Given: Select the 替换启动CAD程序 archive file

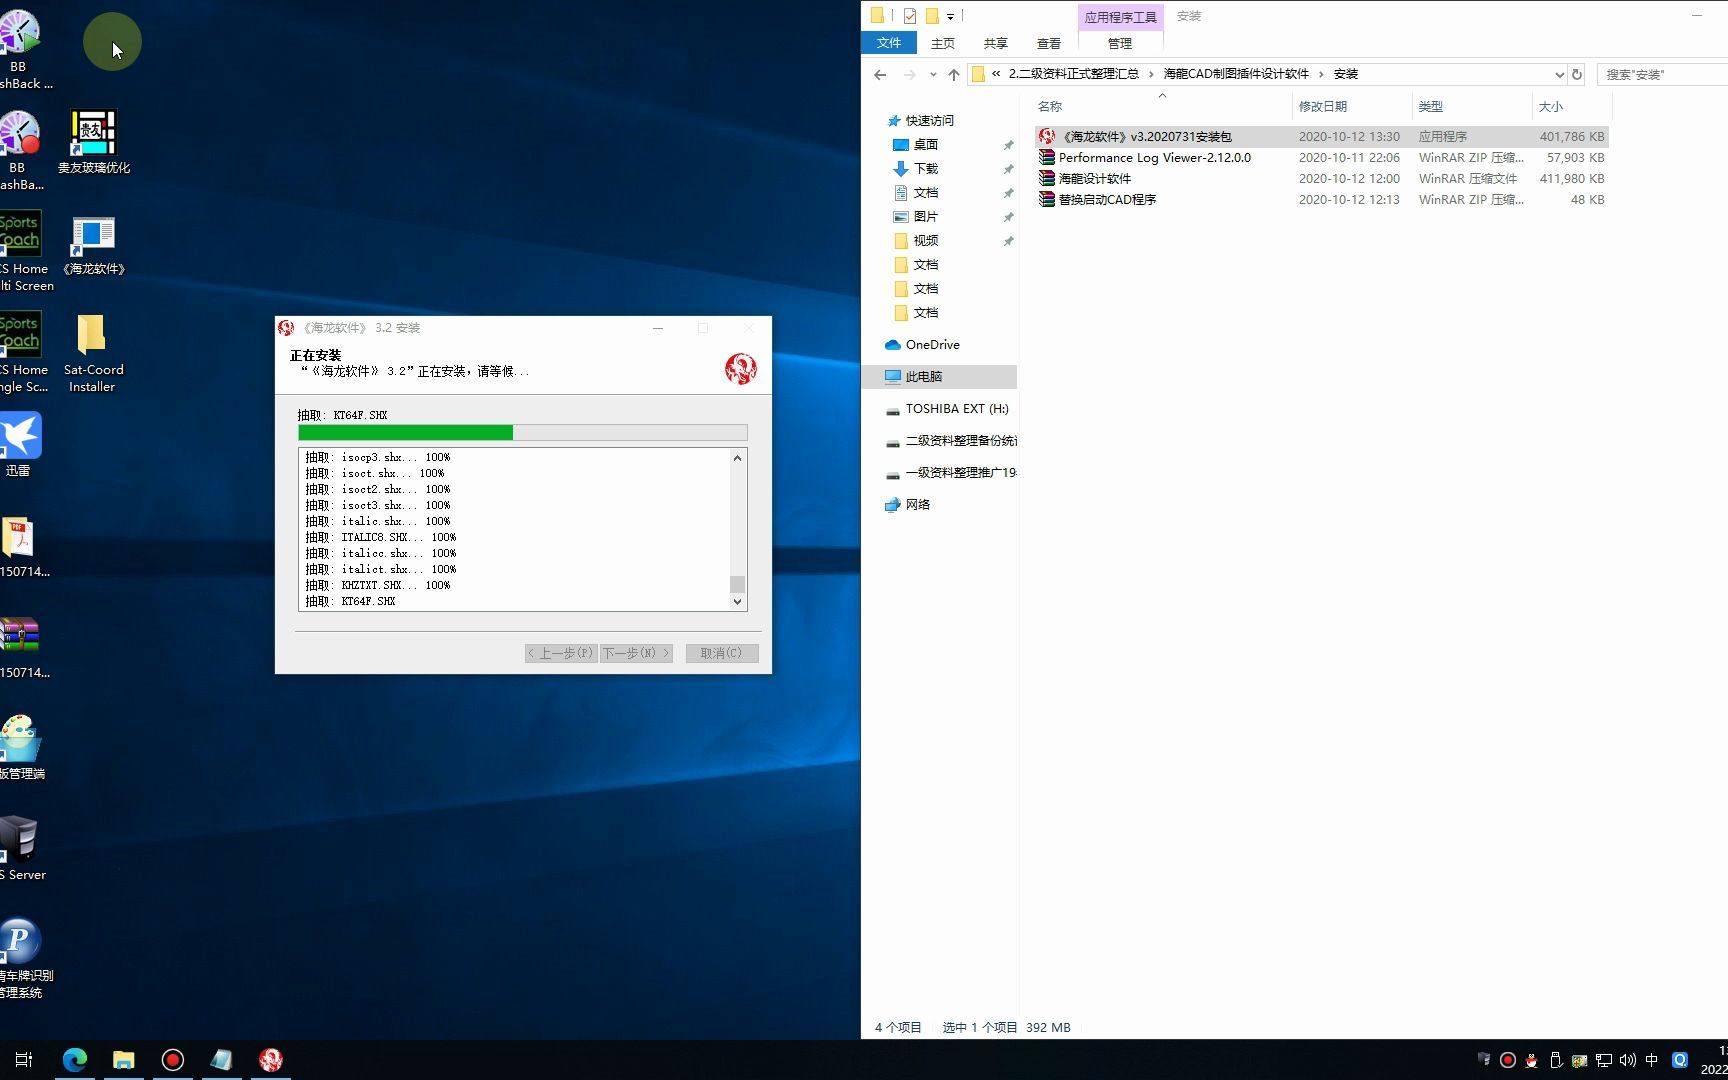Looking at the screenshot, I should coord(1320,199).
